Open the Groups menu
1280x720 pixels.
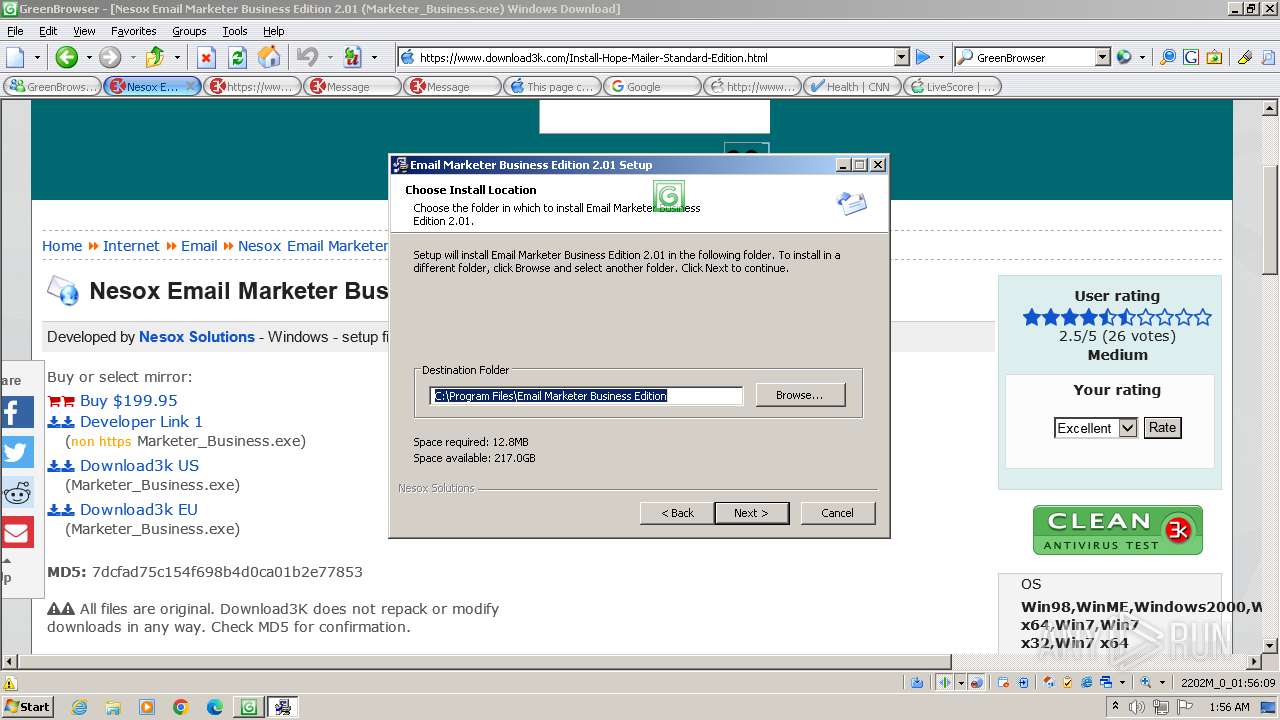[x=189, y=31]
